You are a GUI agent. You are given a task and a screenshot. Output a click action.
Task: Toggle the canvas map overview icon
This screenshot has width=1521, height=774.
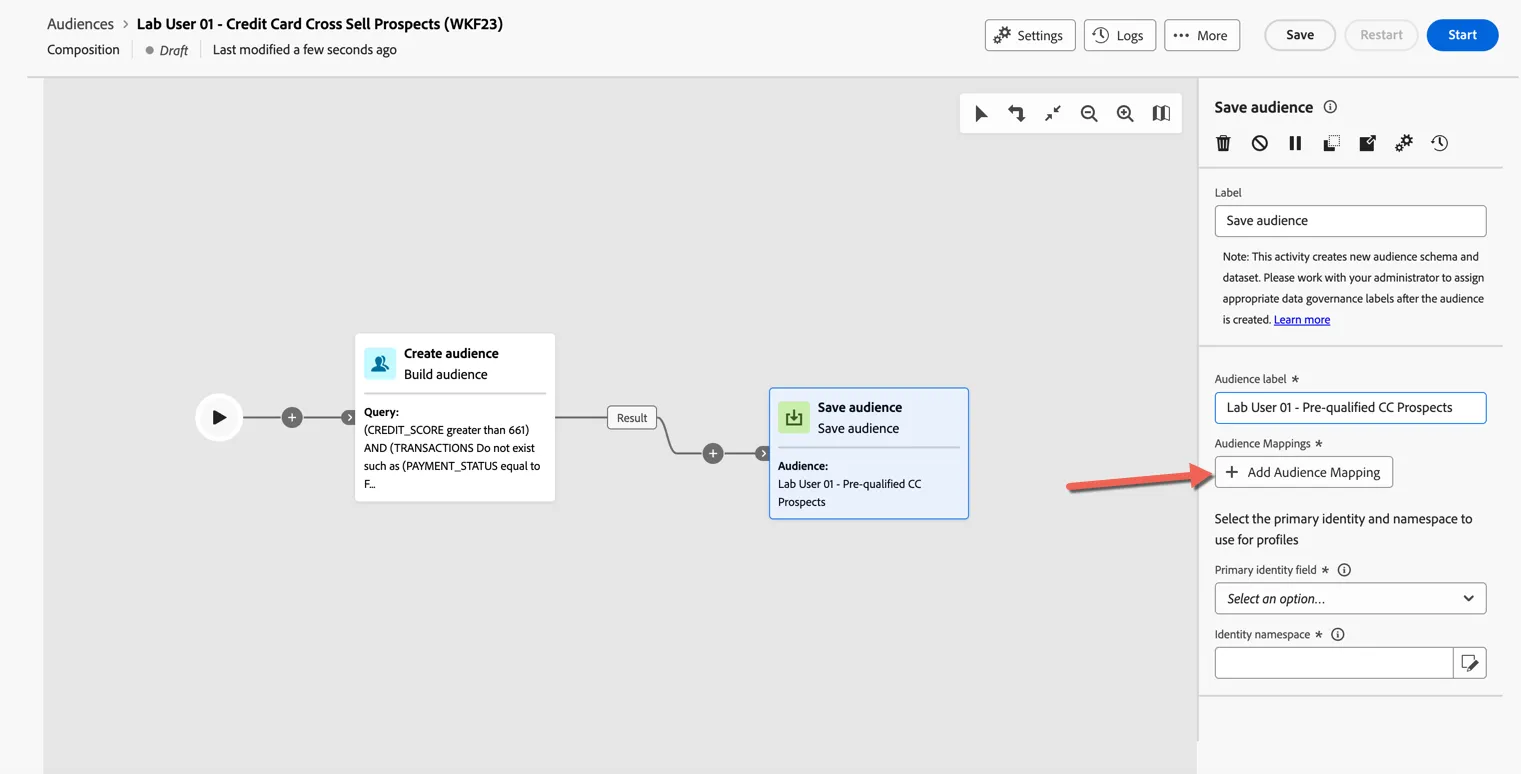pyautogui.click(x=1161, y=114)
